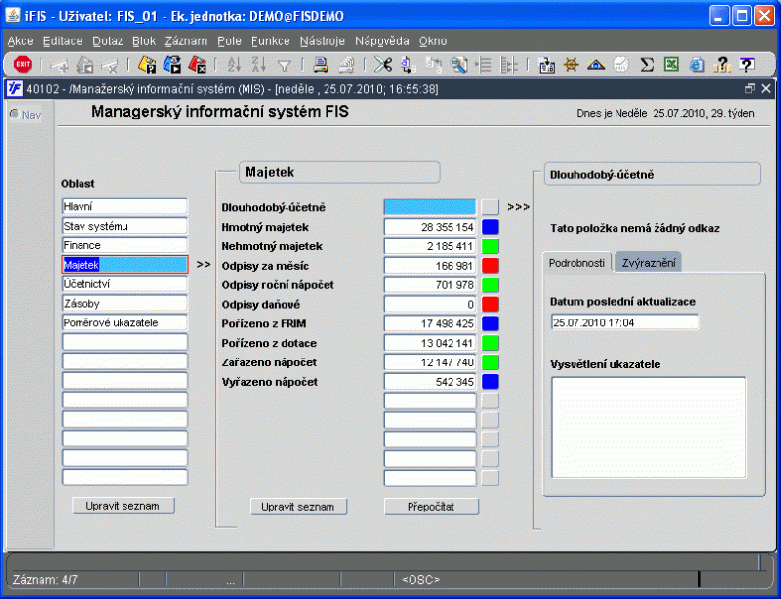Click the red swatch beside Odpisy za měsíc

(x=490, y=265)
